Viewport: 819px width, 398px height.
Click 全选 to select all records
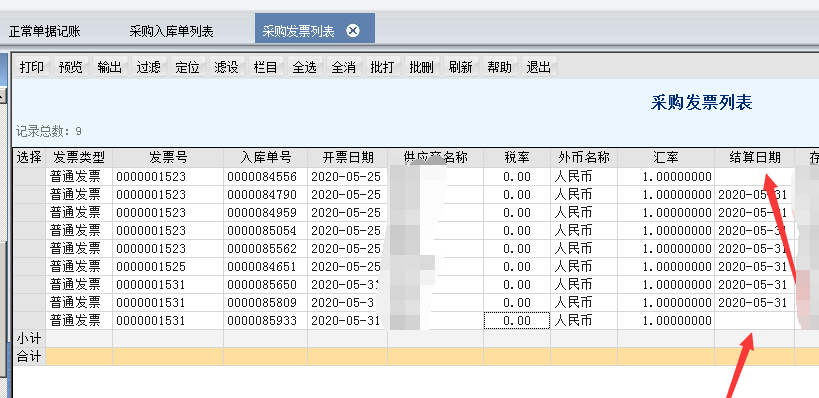305,67
